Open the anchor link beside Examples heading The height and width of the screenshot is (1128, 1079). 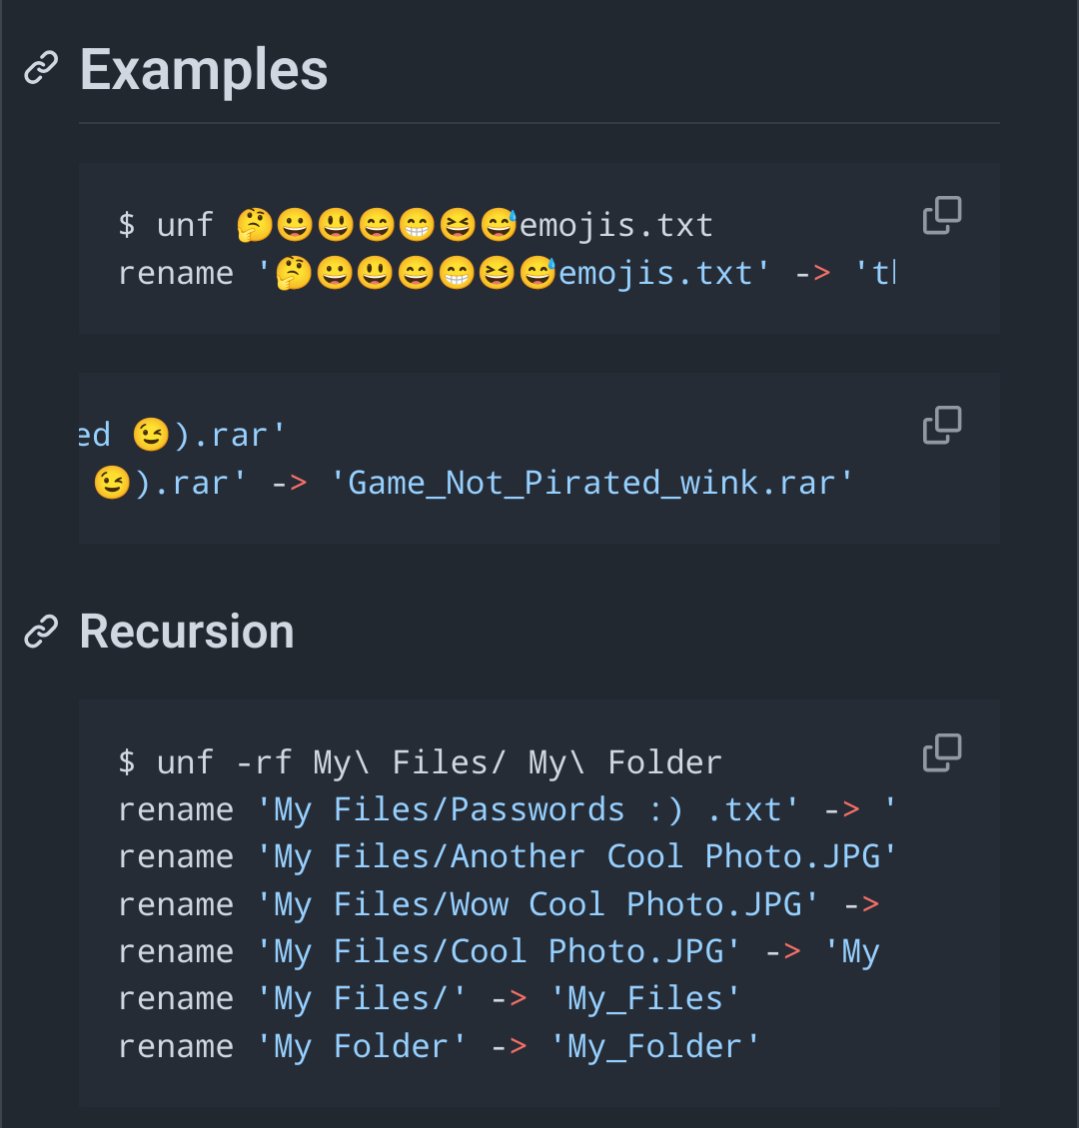(41, 68)
